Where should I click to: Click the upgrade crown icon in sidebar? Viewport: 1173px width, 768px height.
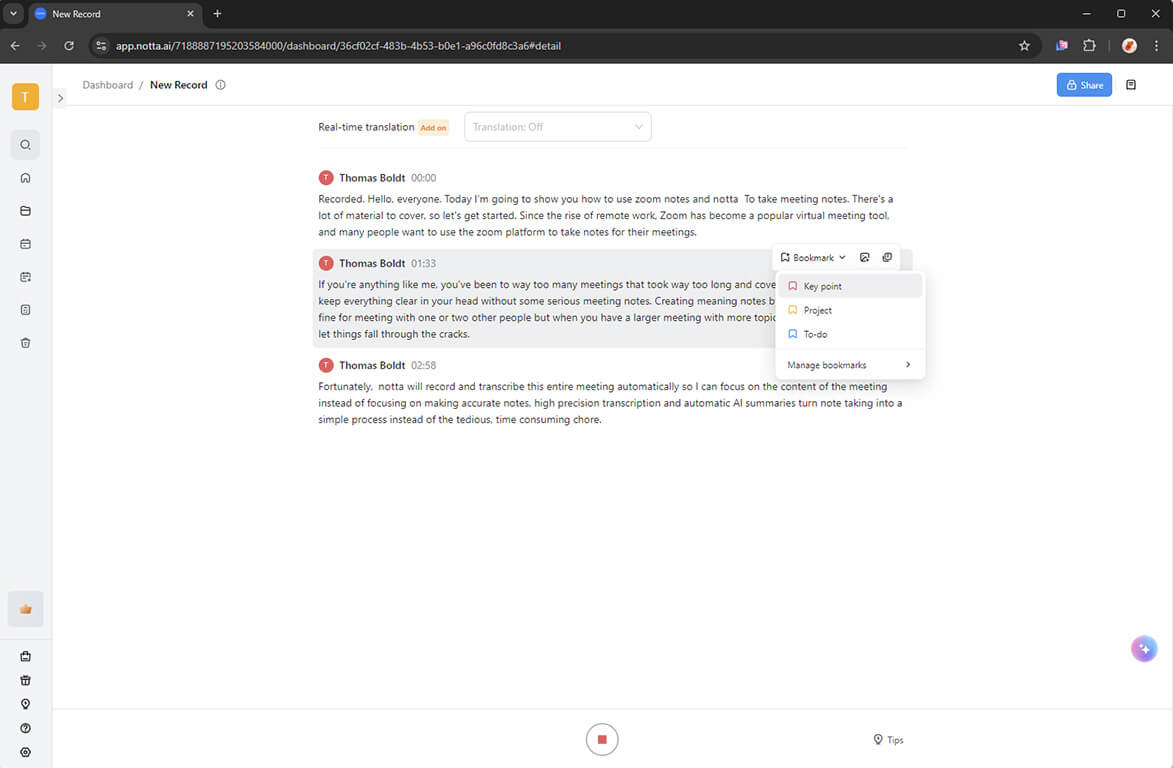pos(25,609)
